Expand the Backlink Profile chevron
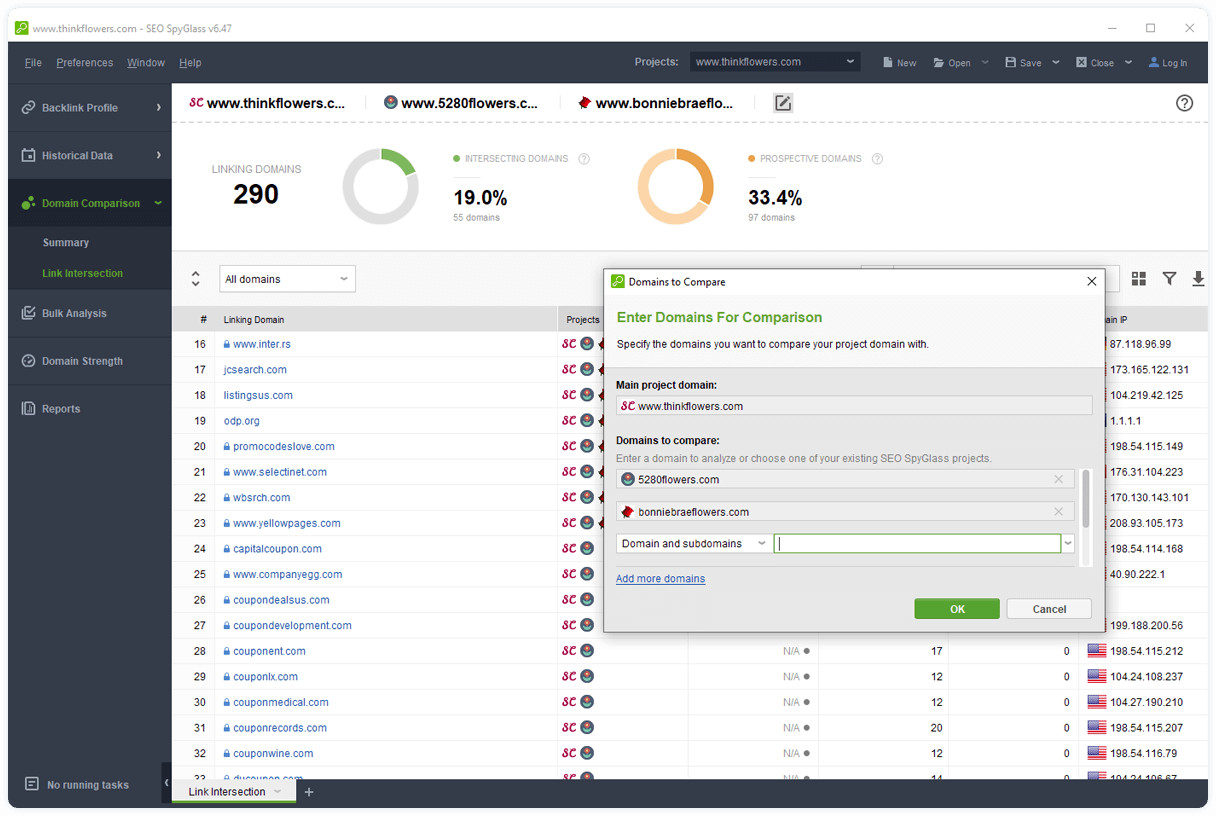This screenshot has height=816, width=1216. pyautogui.click(x=158, y=108)
